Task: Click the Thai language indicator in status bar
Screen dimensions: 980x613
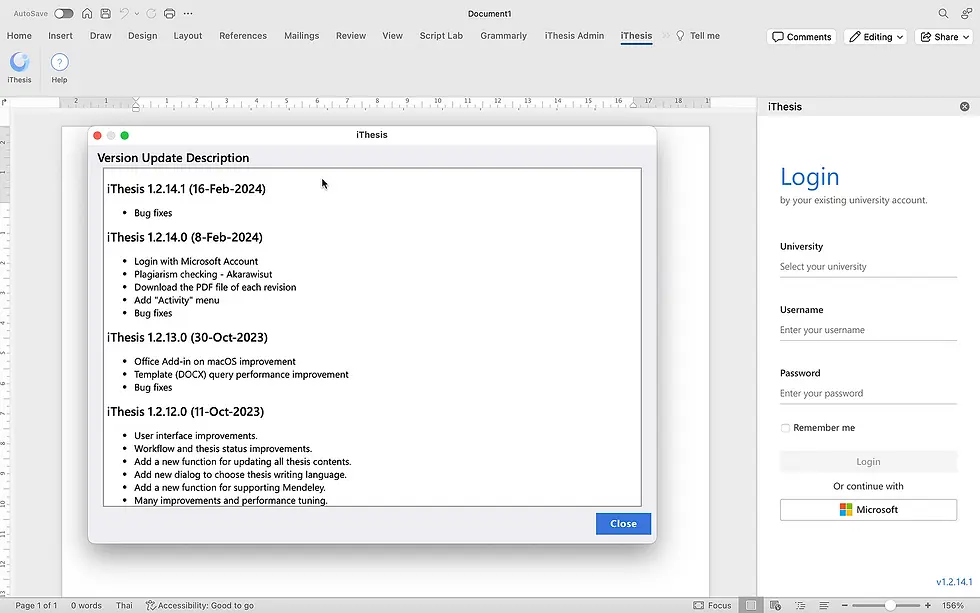Action: [x=124, y=606]
